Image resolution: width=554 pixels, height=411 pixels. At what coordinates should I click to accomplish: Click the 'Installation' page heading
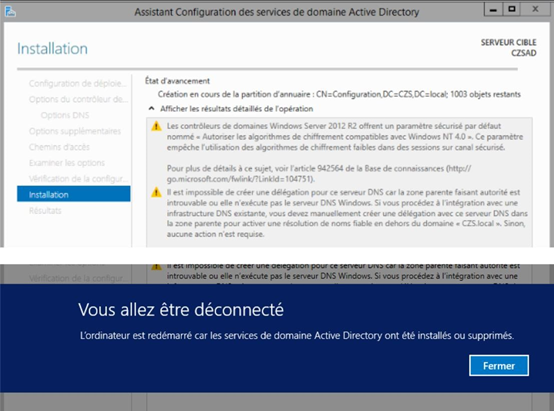(x=52, y=48)
